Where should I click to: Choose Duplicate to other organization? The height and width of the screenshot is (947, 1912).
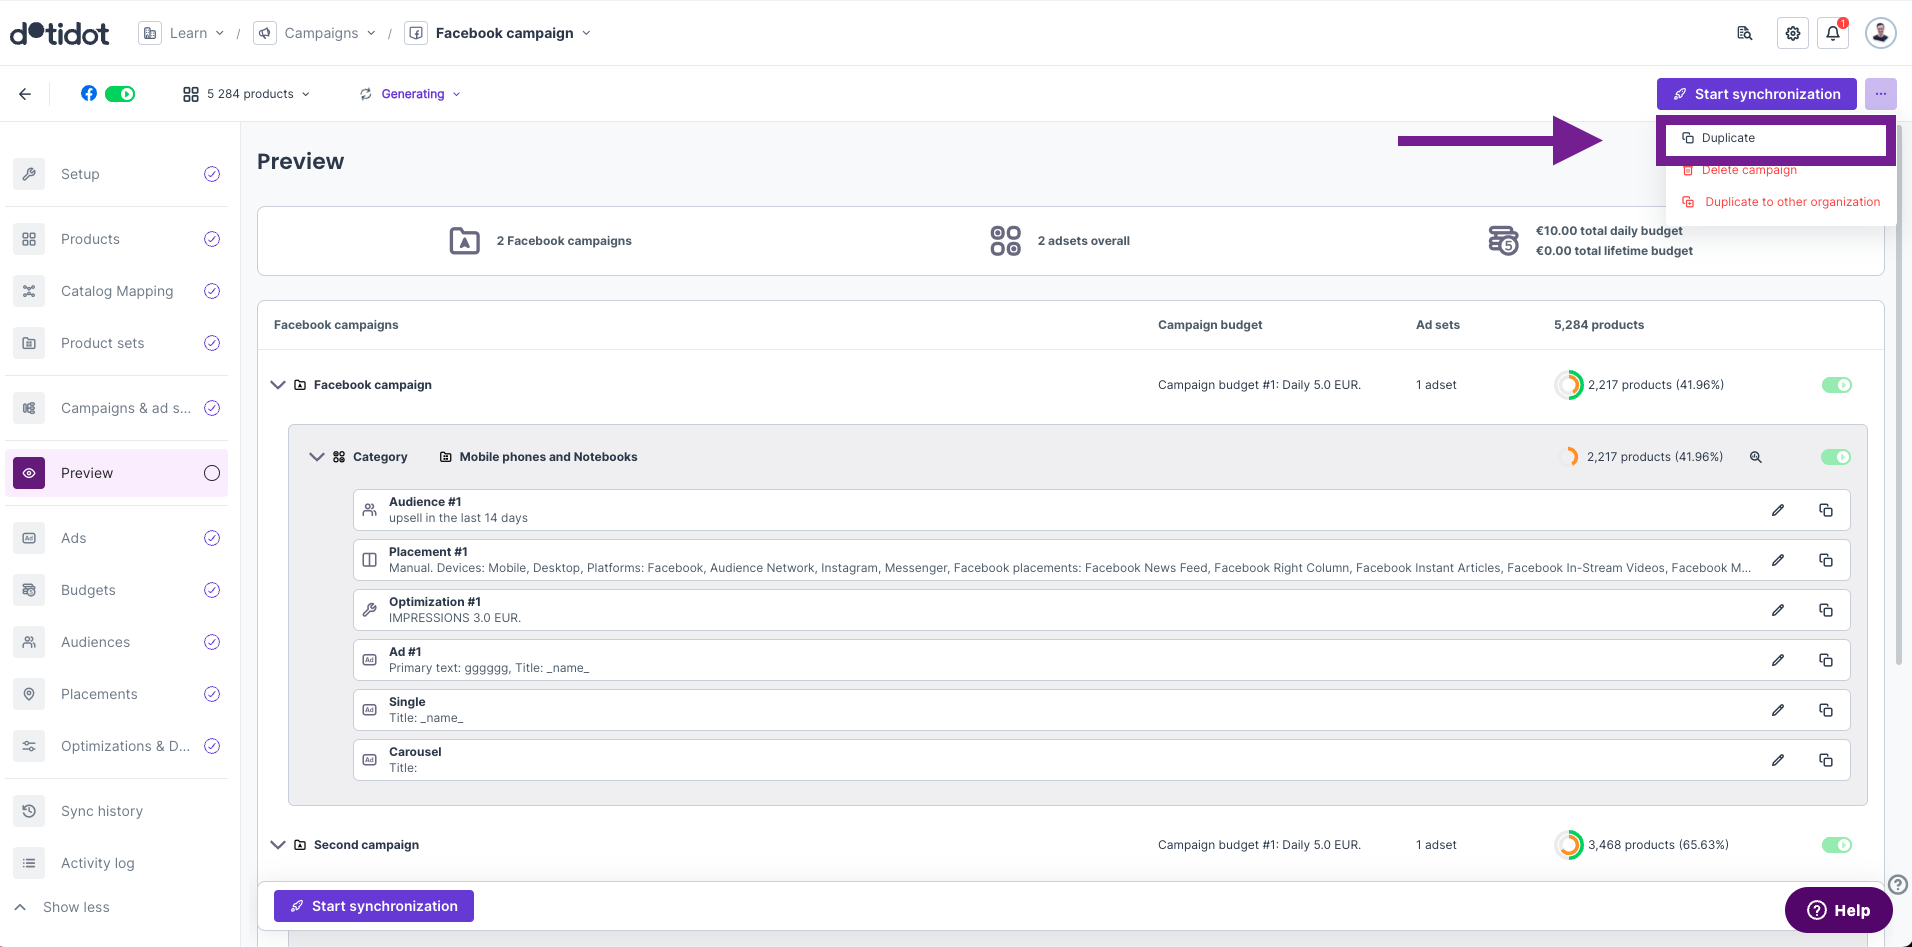coord(1791,202)
